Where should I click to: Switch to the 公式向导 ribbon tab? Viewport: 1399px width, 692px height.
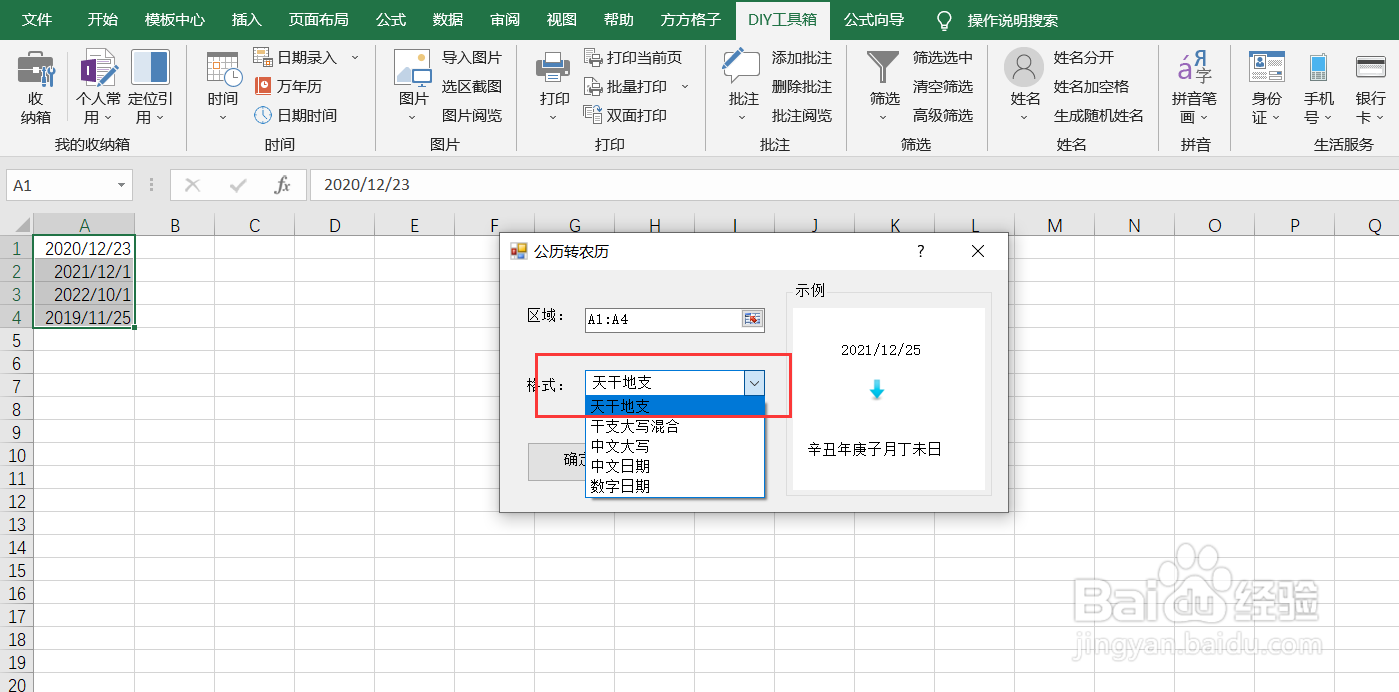point(873,20)
